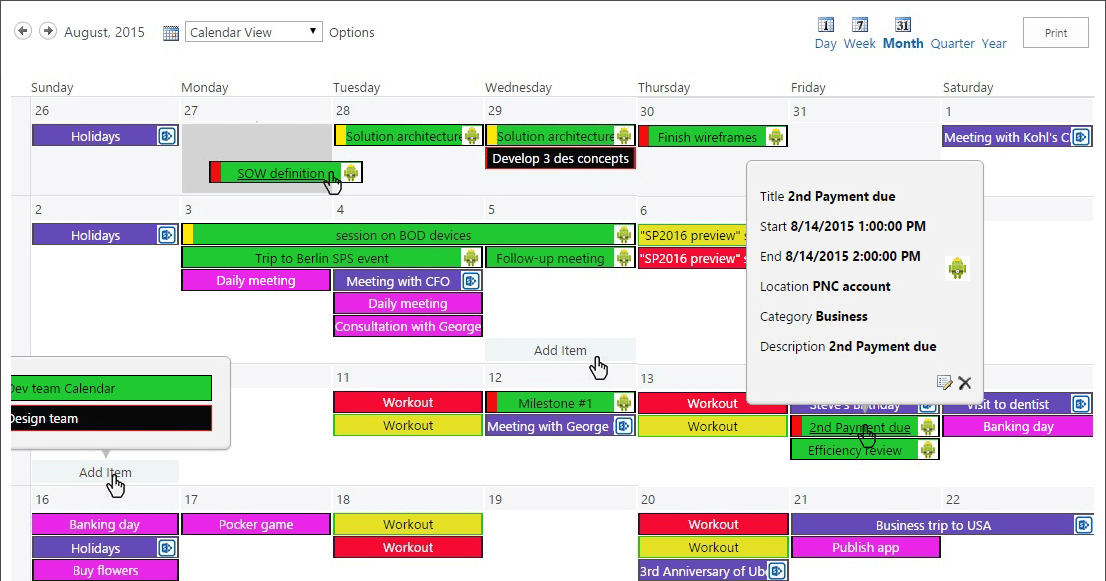
Task: Dismiss the 2nd Payment due tooltip
Action: (964, 382)
